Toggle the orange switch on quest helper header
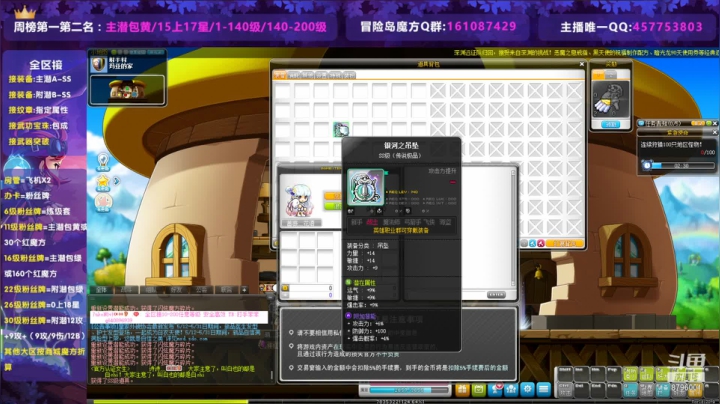The height and width of the screenshot is (404, 720). 698,123
